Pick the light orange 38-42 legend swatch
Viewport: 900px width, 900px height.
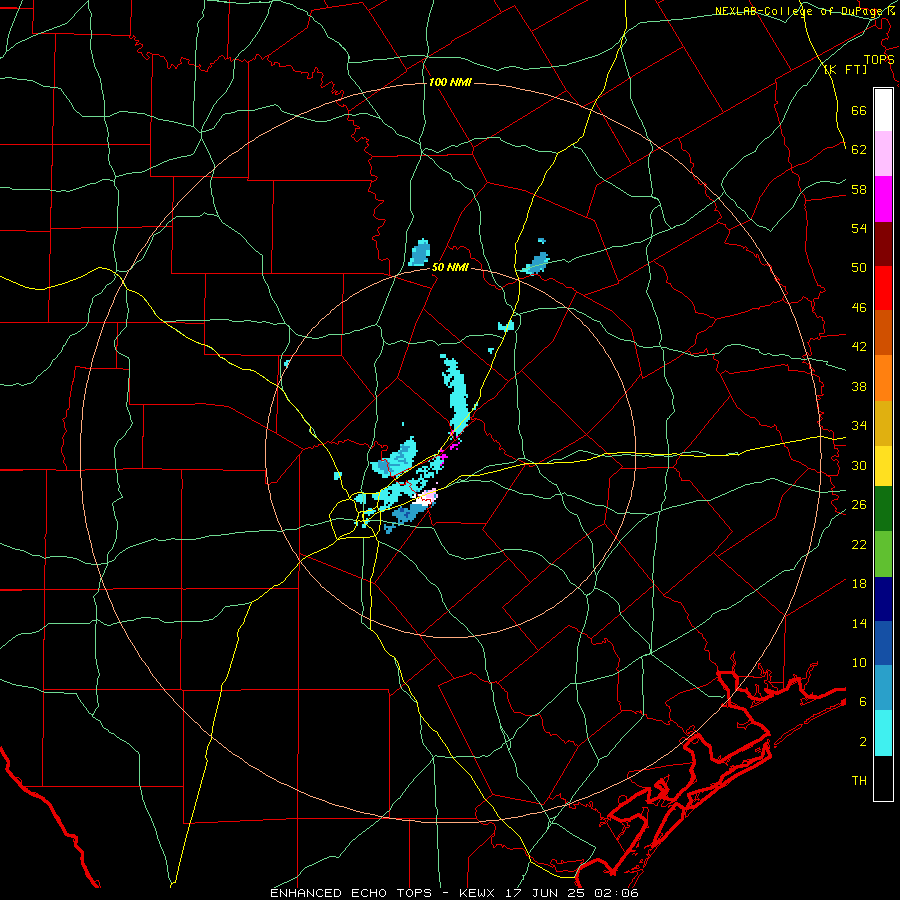click(883, 378)
